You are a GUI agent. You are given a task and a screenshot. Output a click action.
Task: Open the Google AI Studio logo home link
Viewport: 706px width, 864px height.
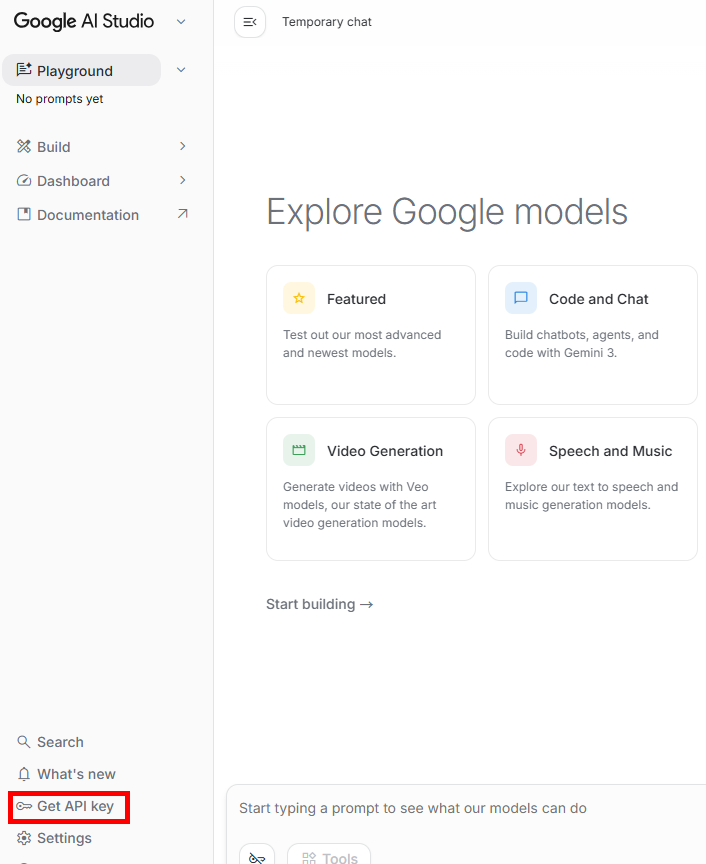pos(84,21)
